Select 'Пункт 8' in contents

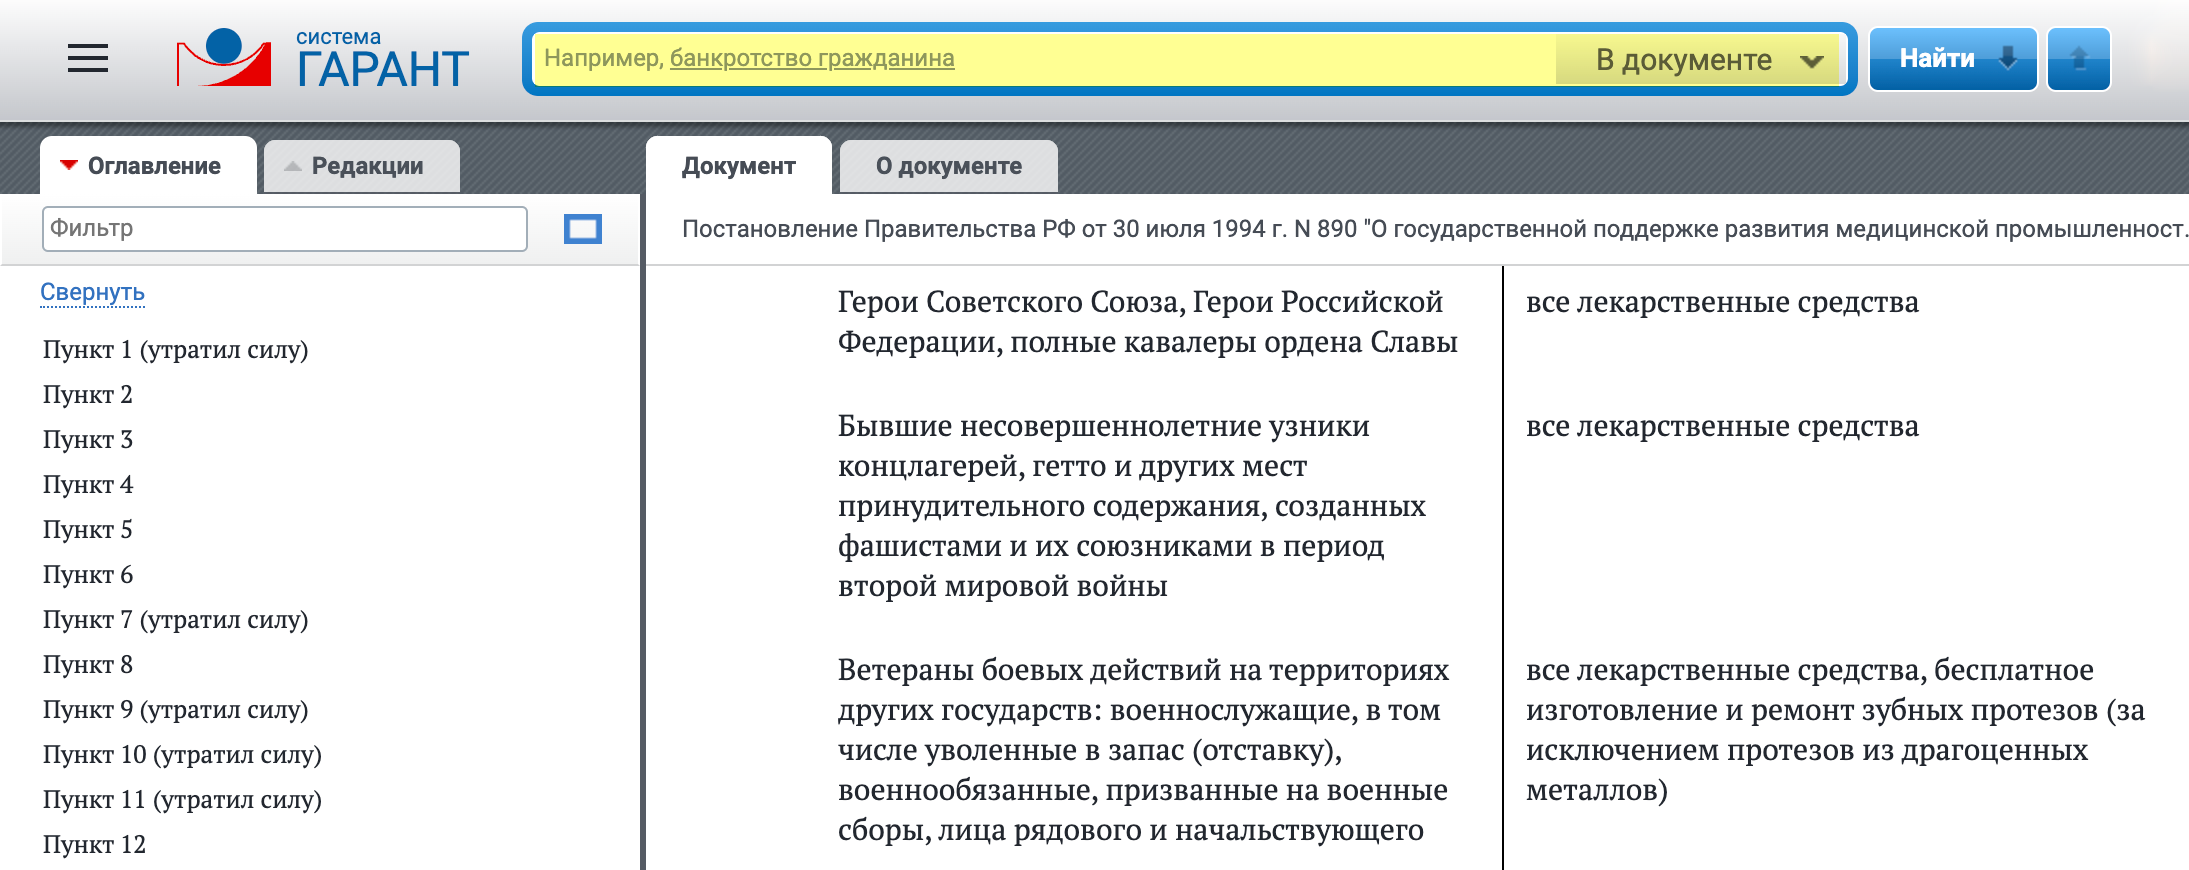coord(87,665)
